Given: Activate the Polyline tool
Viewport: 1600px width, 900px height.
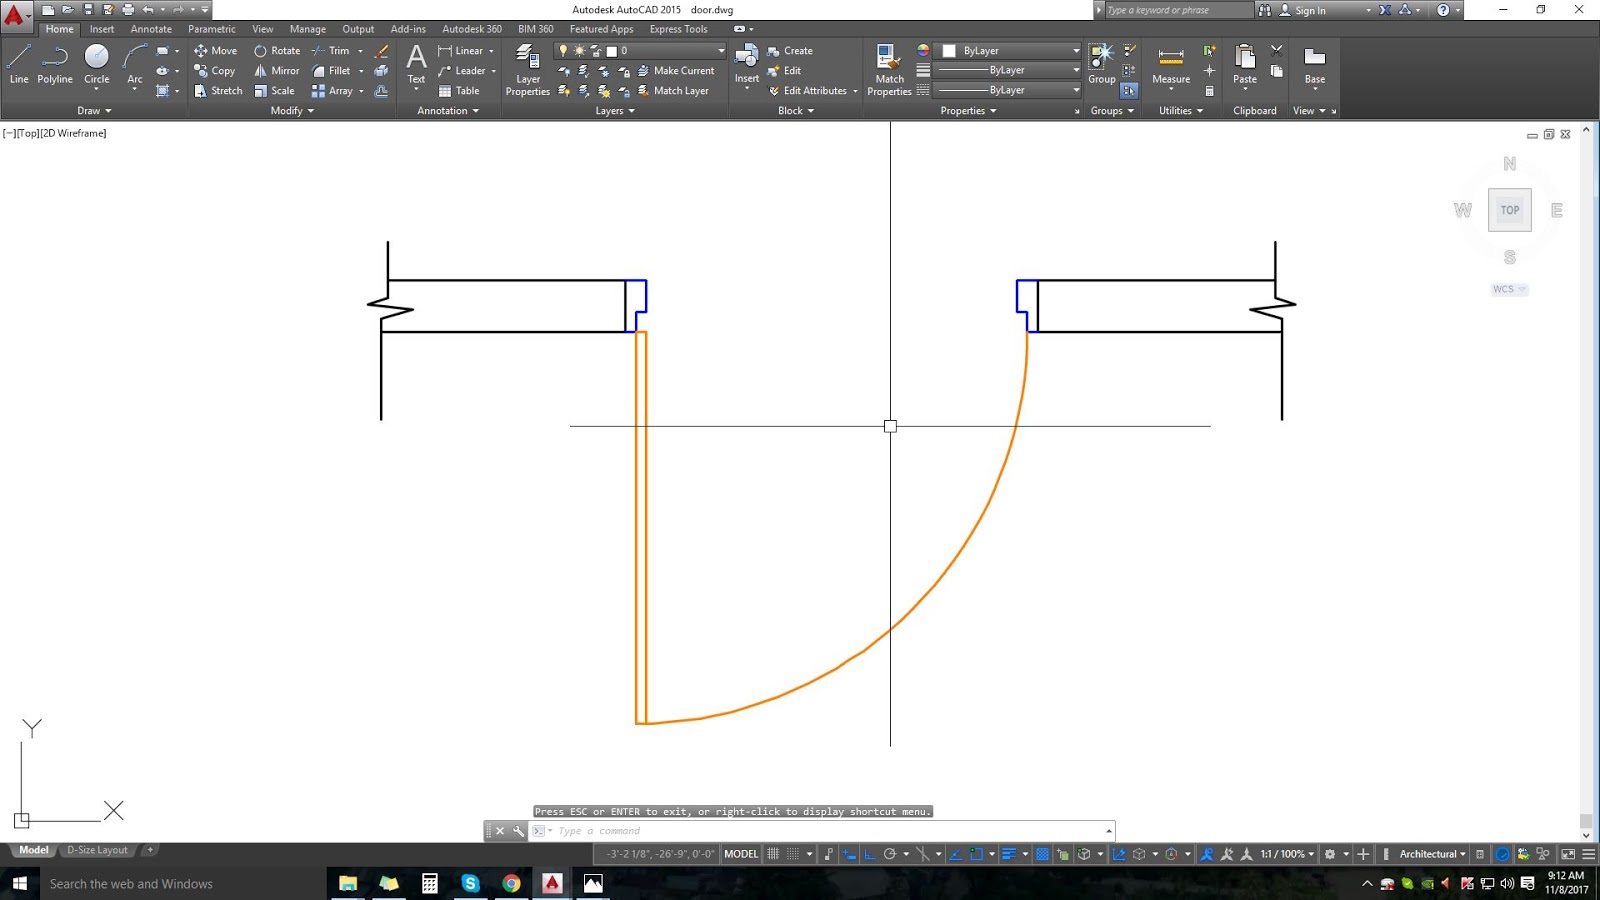Looking at the screenshot, I should coord(54,64).
